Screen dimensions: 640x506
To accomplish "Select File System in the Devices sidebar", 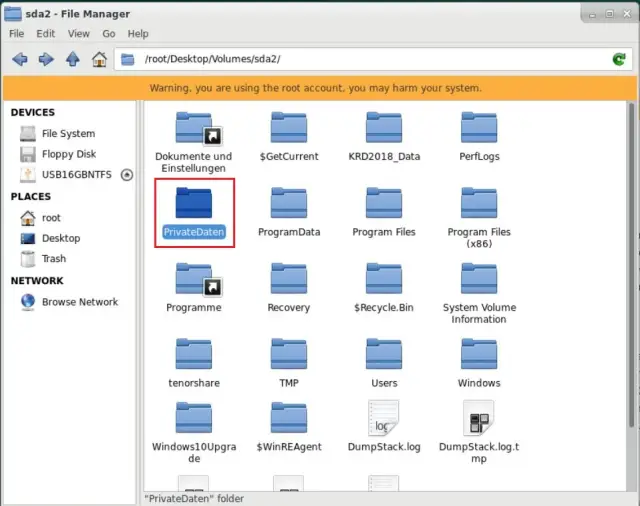I will [x=68, y=134].
